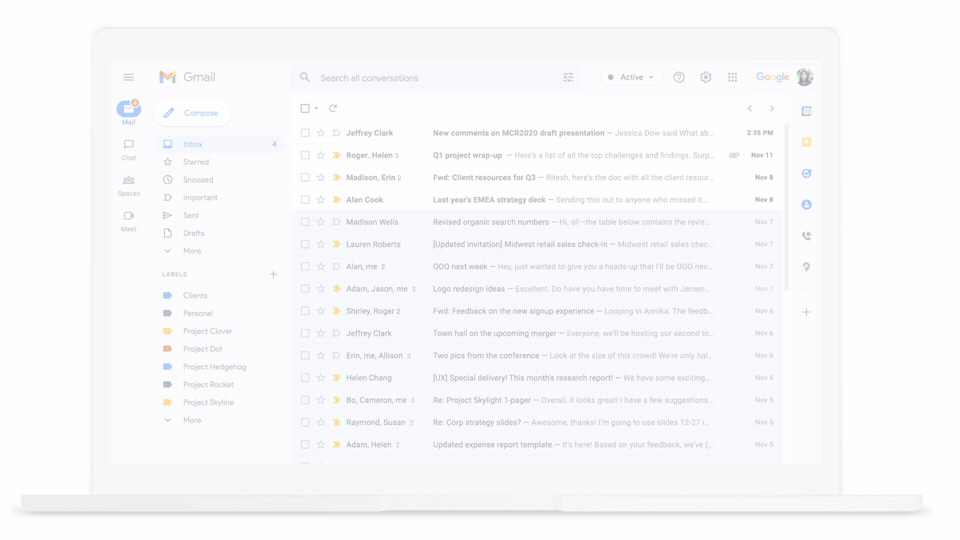The image size is (960, 540).
Task: Open the Meet section in sidebar
Action: coord(129,220)
